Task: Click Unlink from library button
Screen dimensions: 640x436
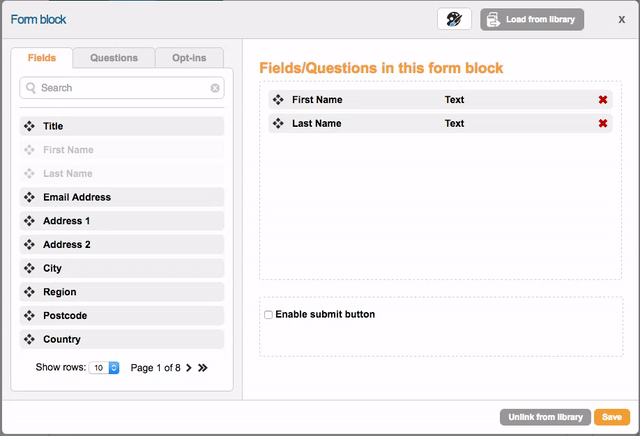Action: 544,417
